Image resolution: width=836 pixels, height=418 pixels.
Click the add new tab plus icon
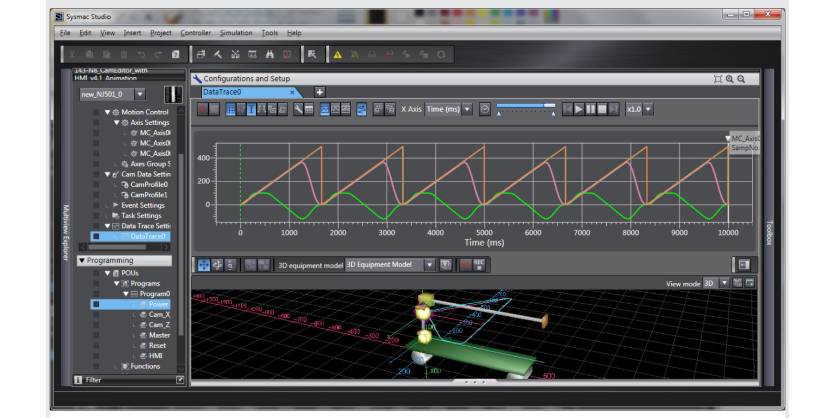pyautogui.click(x=320, y=92)
